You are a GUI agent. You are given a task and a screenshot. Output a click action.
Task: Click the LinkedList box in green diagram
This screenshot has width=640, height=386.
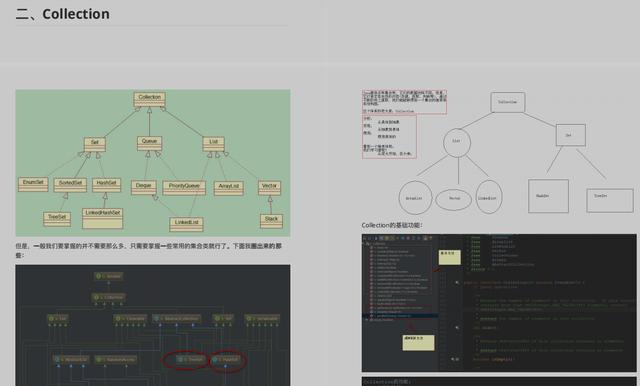187,224
